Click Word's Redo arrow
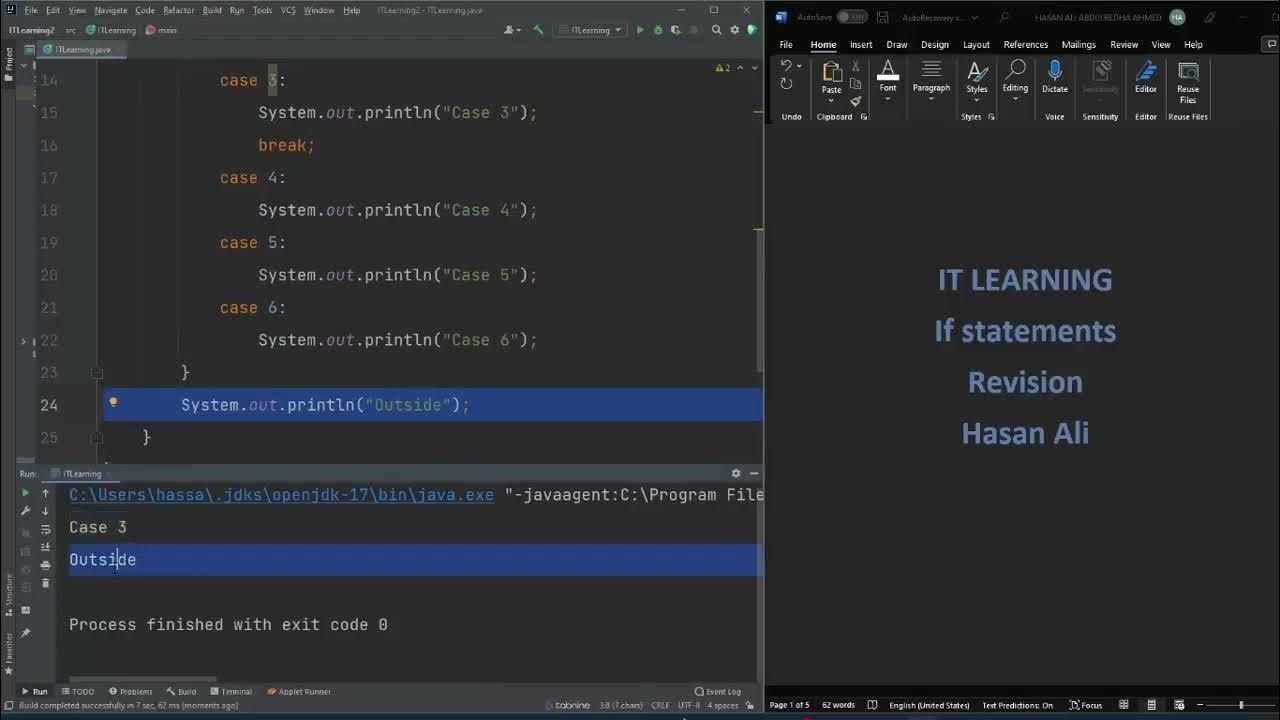Screen dimensions: 1280x720 [786, 84]
